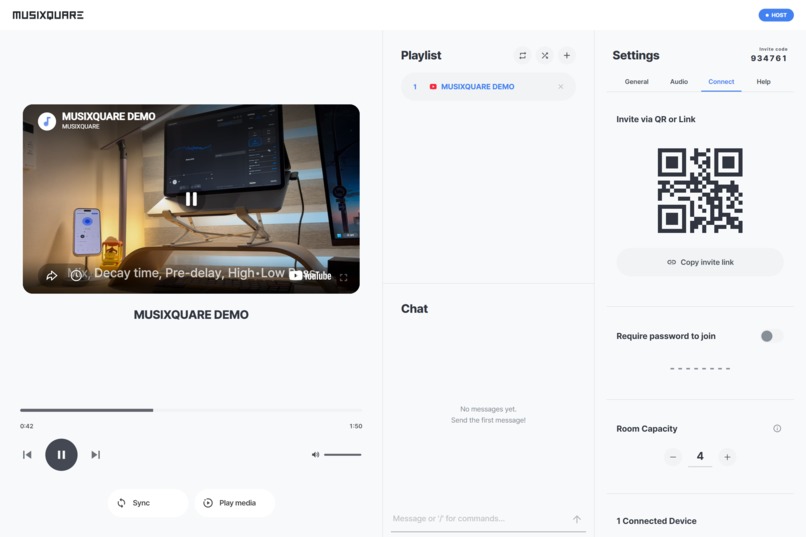This screenshot has width=806, height=537.
Task: Decrease room capacity with minus button
Action: coord(672,457)
